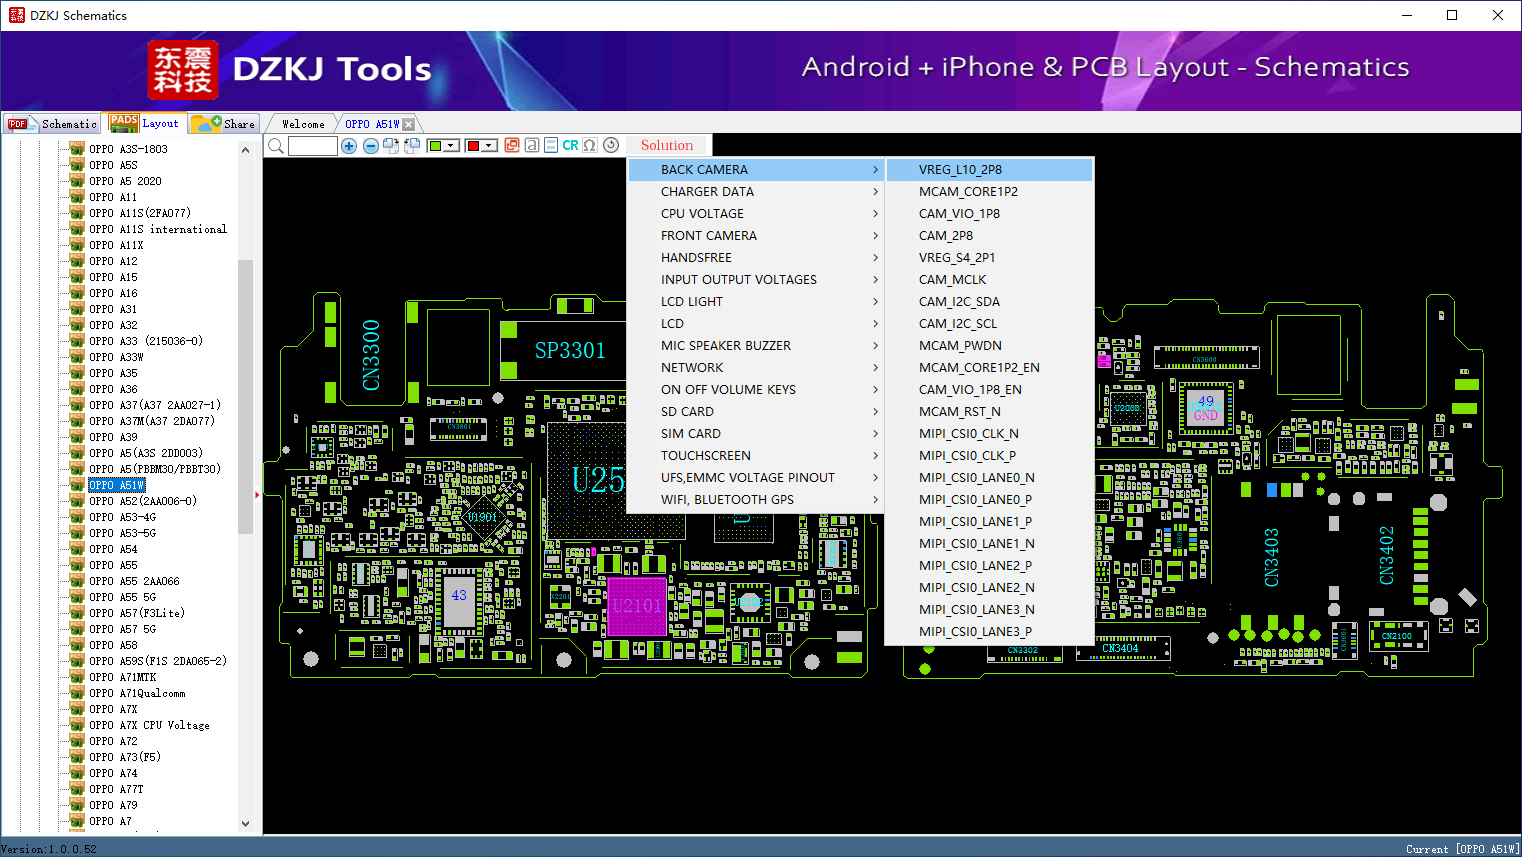Click SP3301 component on PCB layout
The width and height of the screenshot is (1522, 857).
(570, 350)
